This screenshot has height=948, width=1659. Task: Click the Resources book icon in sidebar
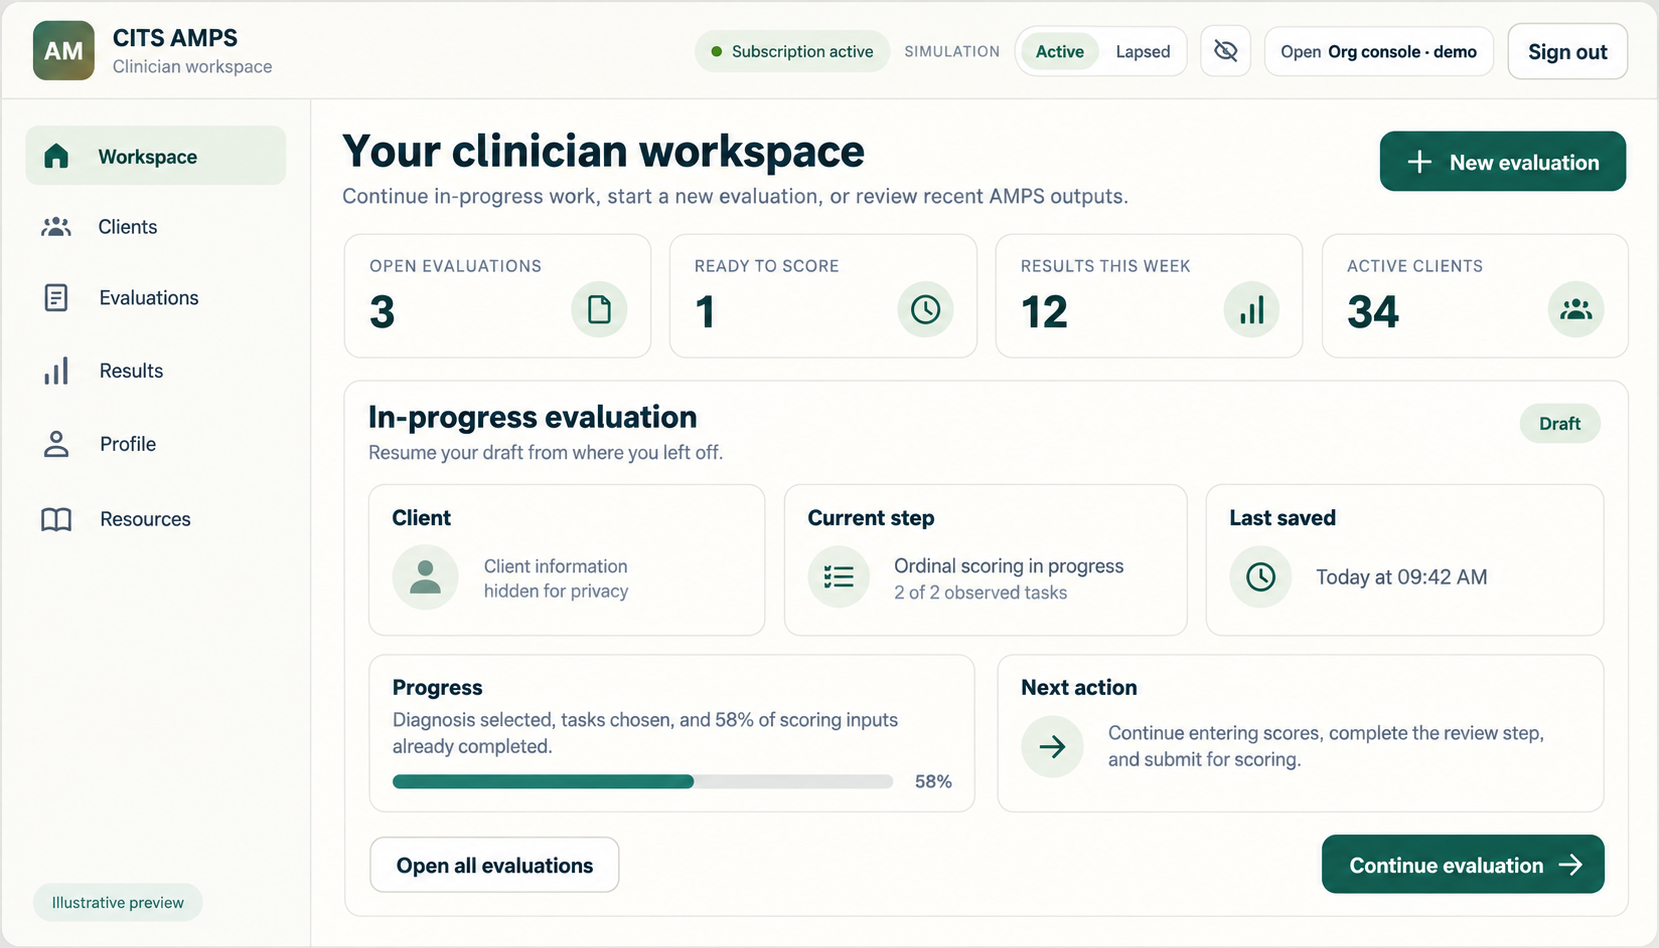(56, 519)
